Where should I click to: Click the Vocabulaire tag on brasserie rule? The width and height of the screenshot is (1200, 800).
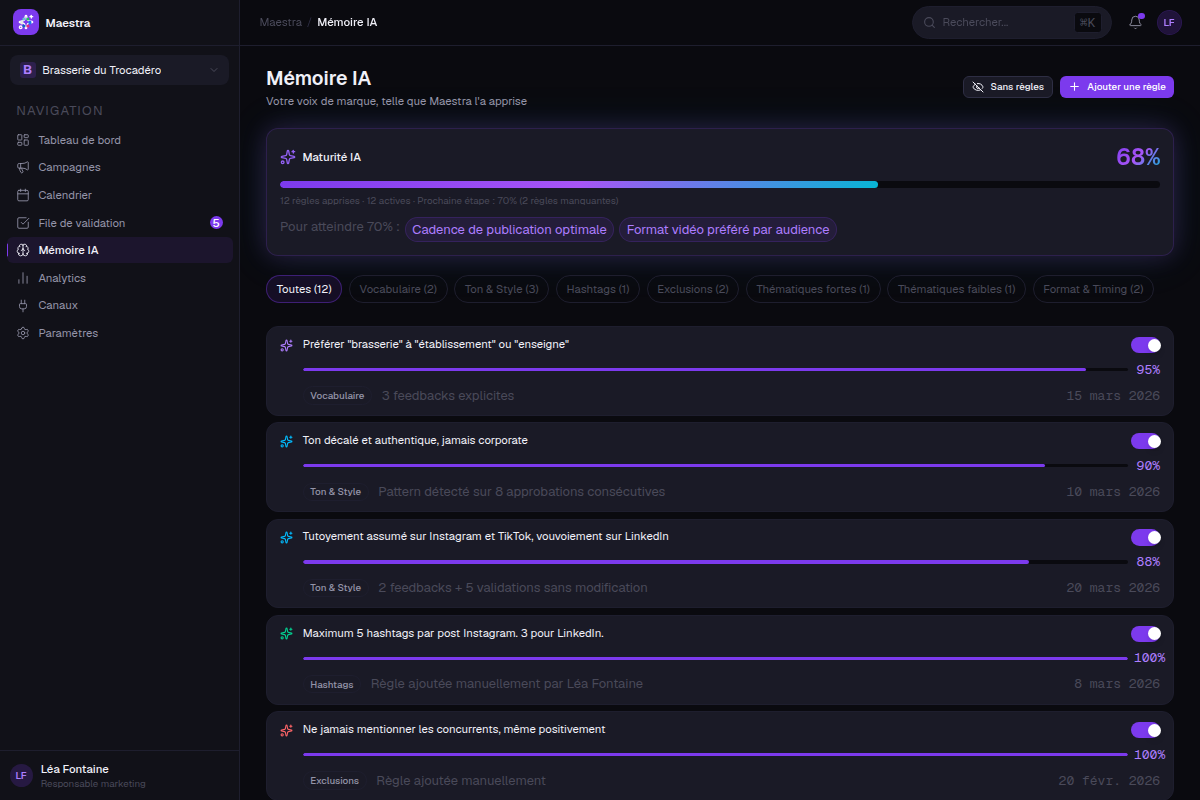tap(337, 396)
